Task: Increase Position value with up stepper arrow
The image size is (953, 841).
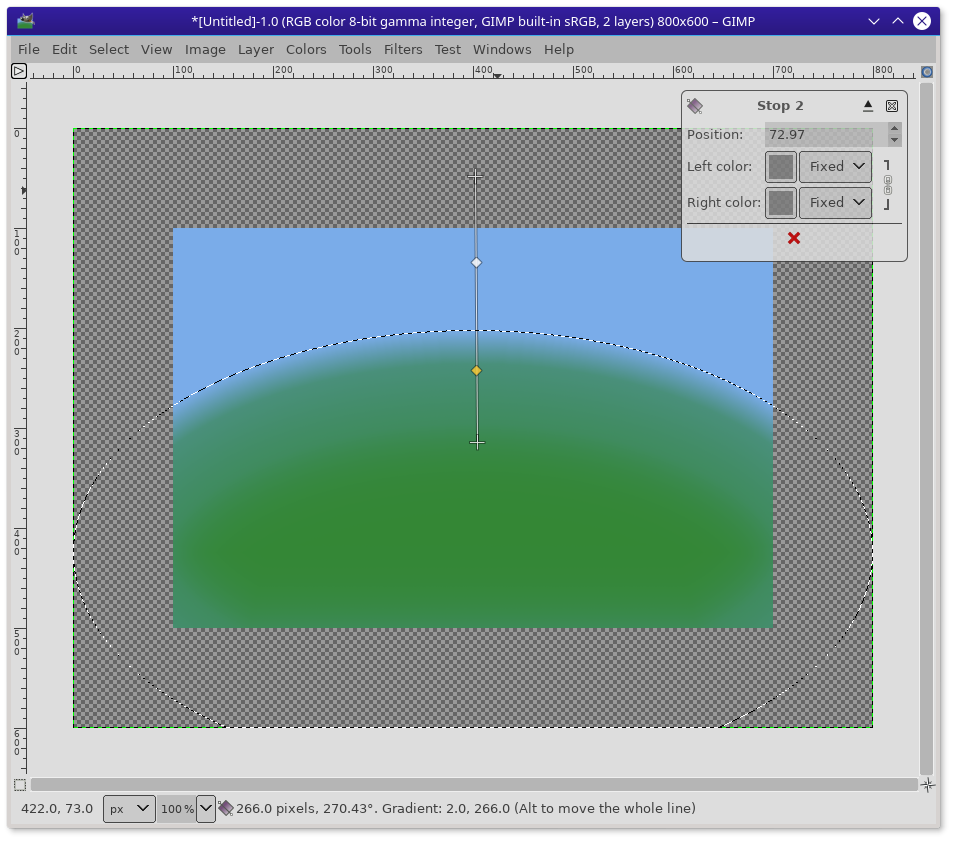Action: [894, 129]
